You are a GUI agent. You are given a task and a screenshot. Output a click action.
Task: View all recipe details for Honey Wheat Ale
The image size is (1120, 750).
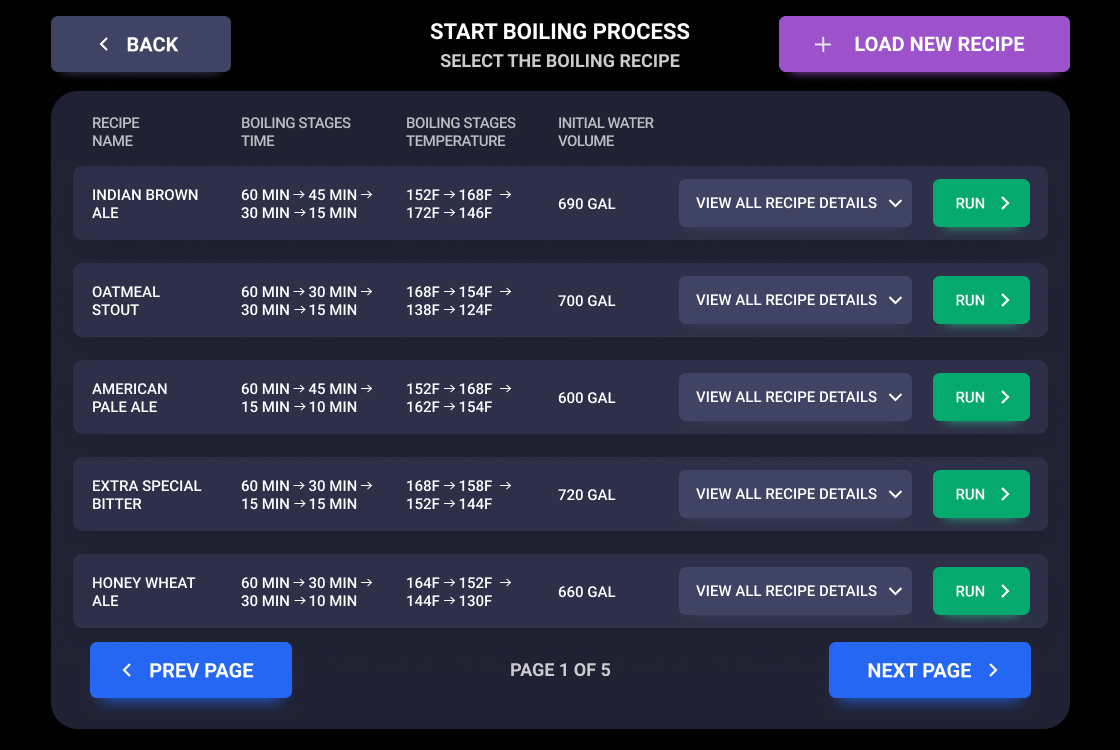[x=795, y=591]
